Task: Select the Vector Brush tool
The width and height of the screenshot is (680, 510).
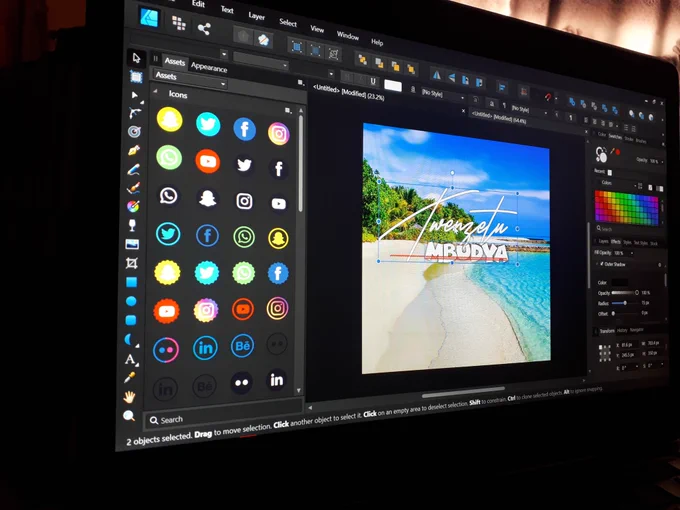Action: coord(133,188)
